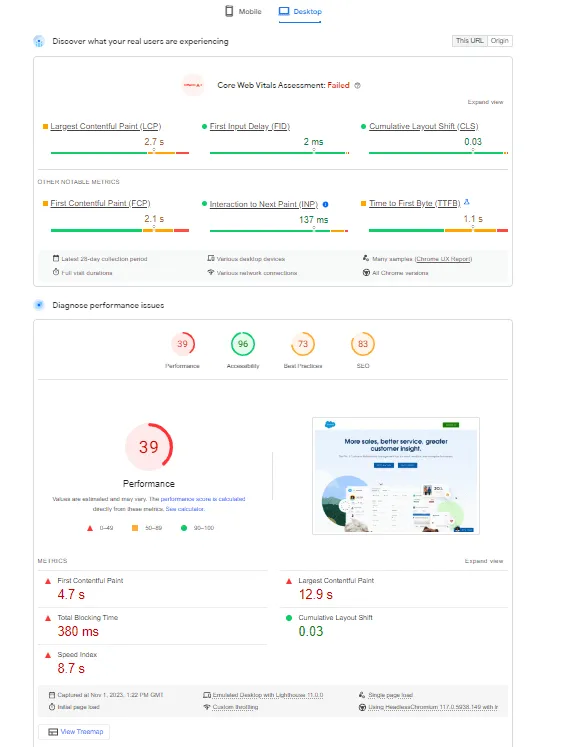Screen dimensions: 575x747
Task: Open First Contentful Paint (FCP) link
Action: pos(100,203)
